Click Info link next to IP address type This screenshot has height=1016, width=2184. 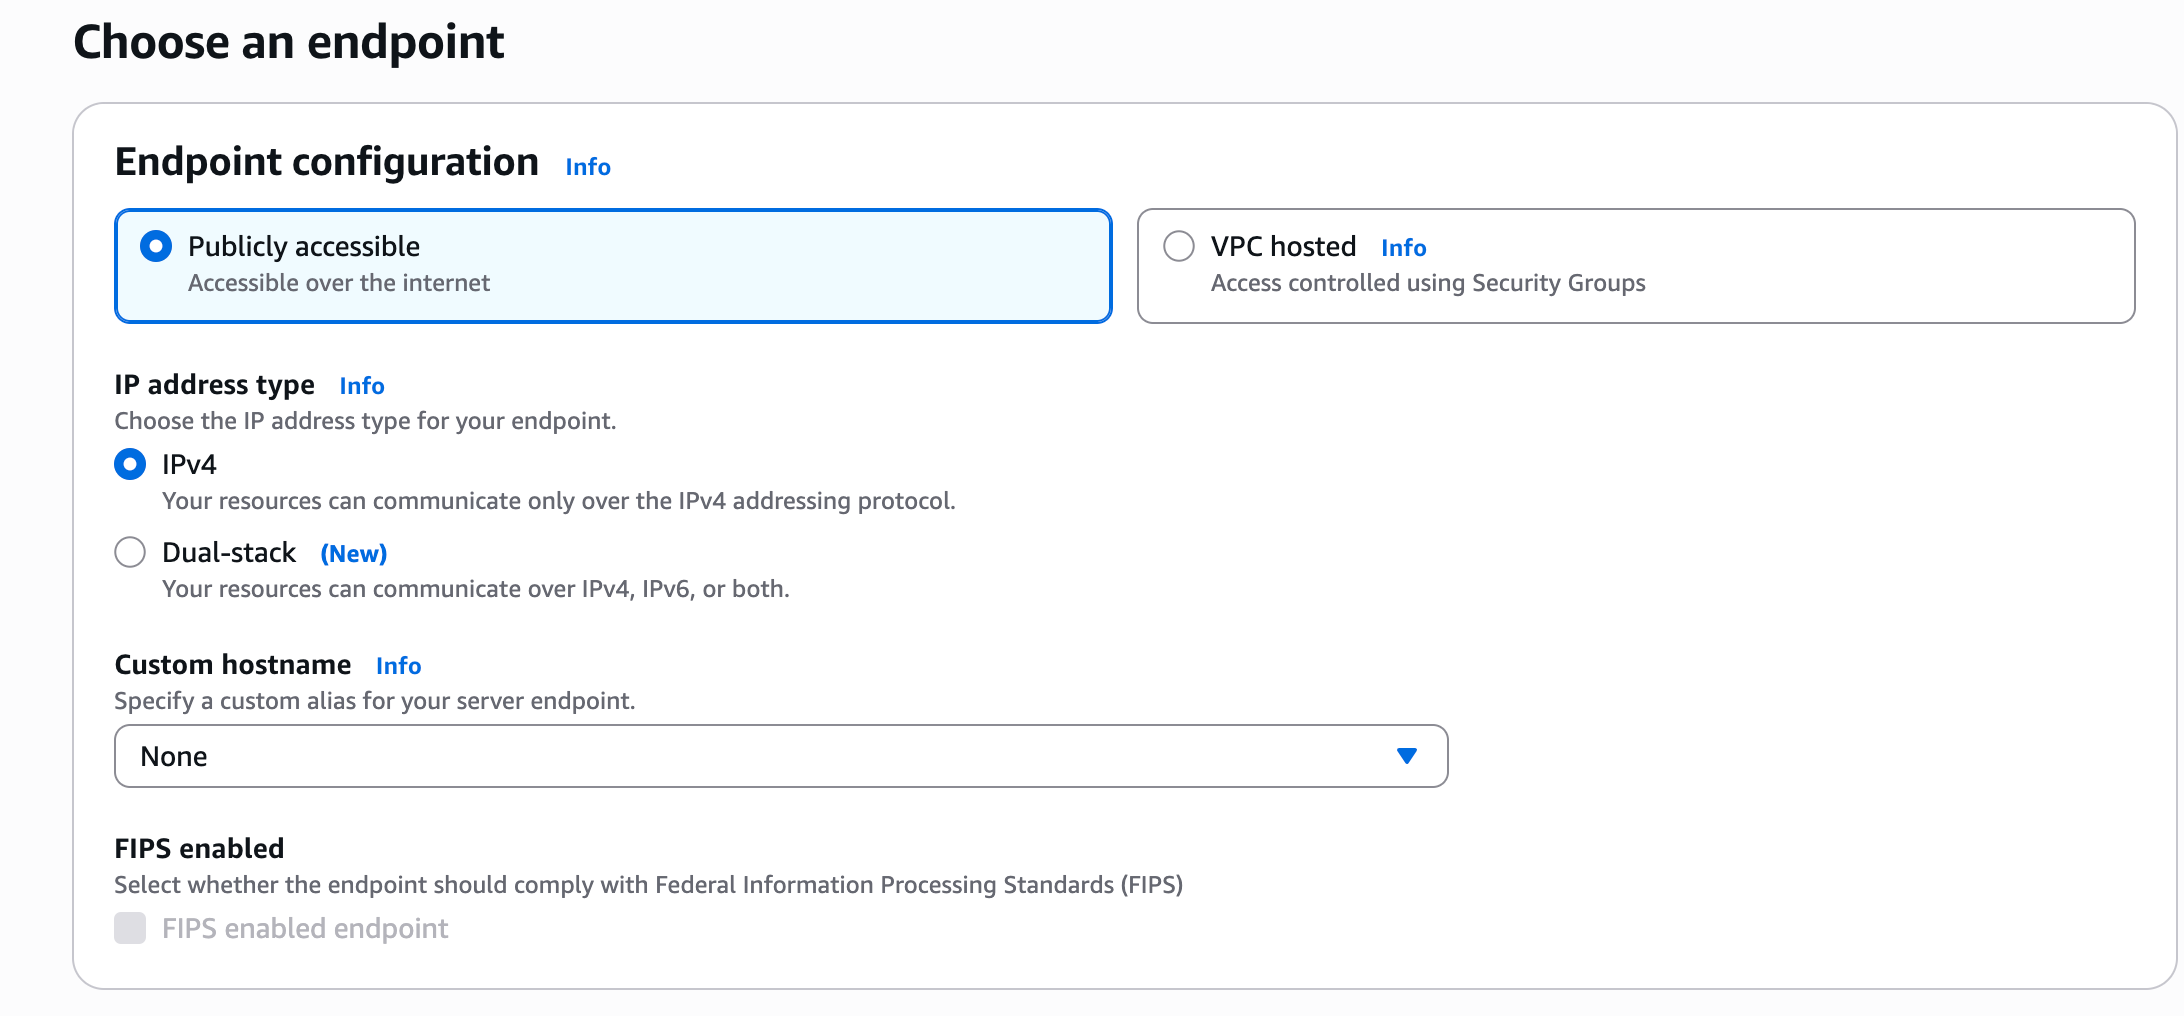click(x=361, y=386)
